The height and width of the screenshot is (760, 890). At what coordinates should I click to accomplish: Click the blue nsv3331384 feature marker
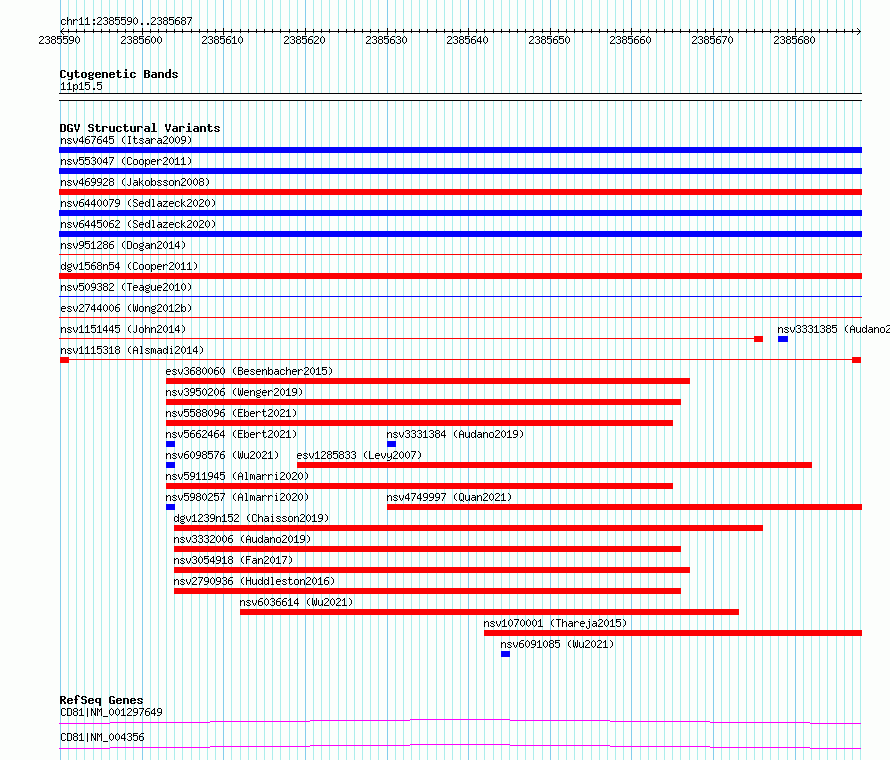(x=391, y=444)
